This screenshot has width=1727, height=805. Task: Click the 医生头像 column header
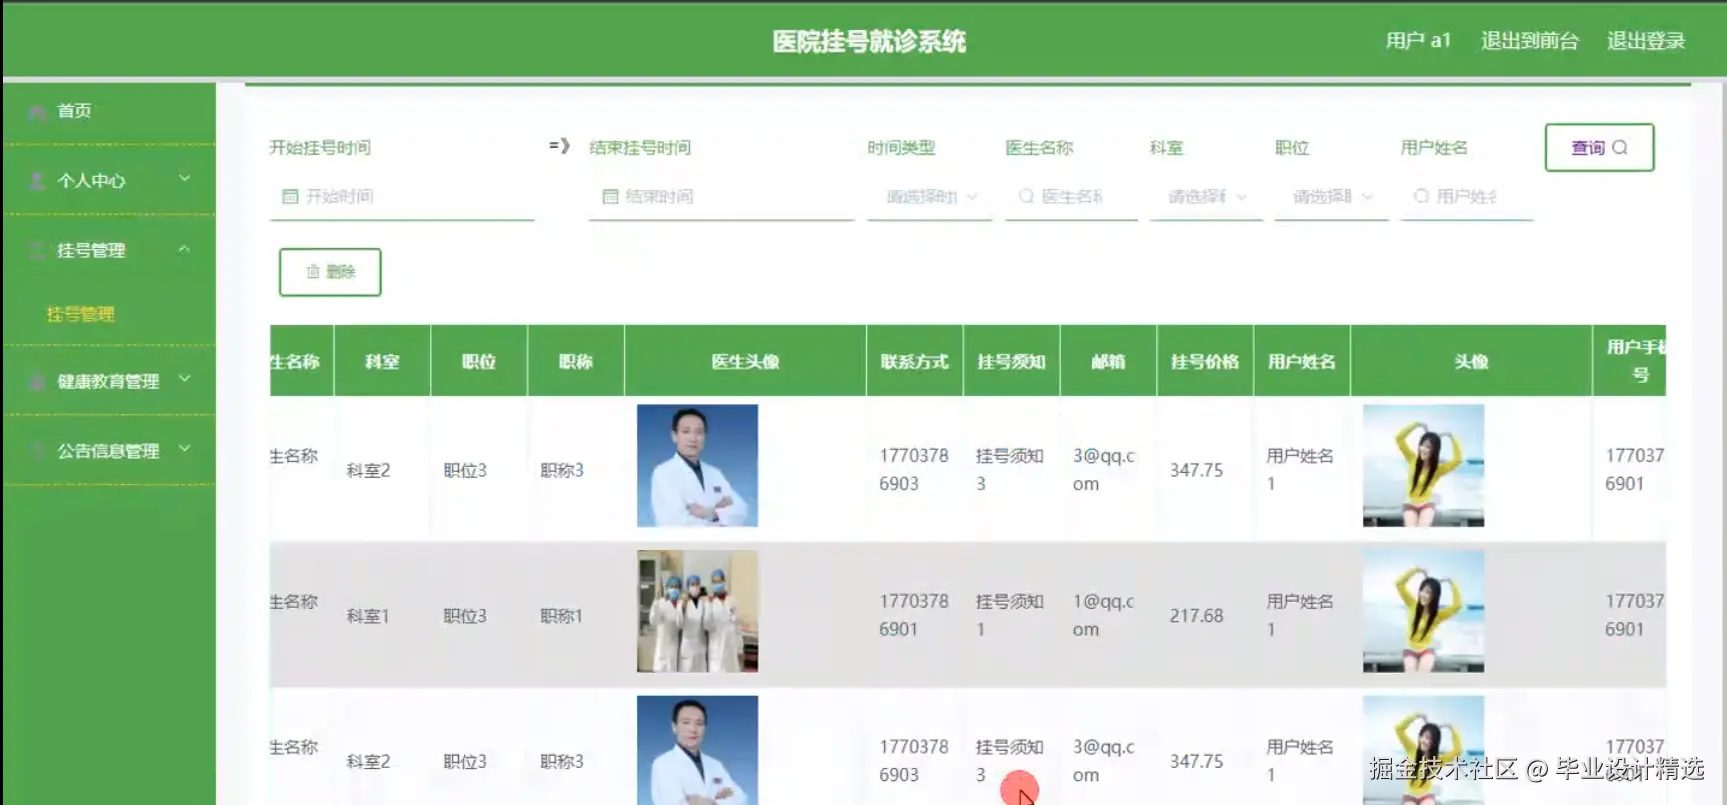[x=746, y=362]
